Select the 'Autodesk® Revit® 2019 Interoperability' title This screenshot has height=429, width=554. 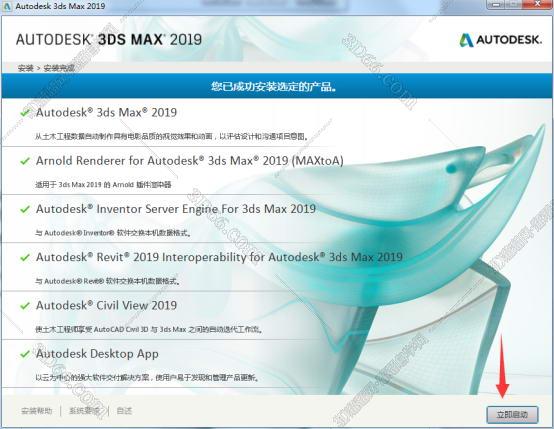[x=219, y=257]
